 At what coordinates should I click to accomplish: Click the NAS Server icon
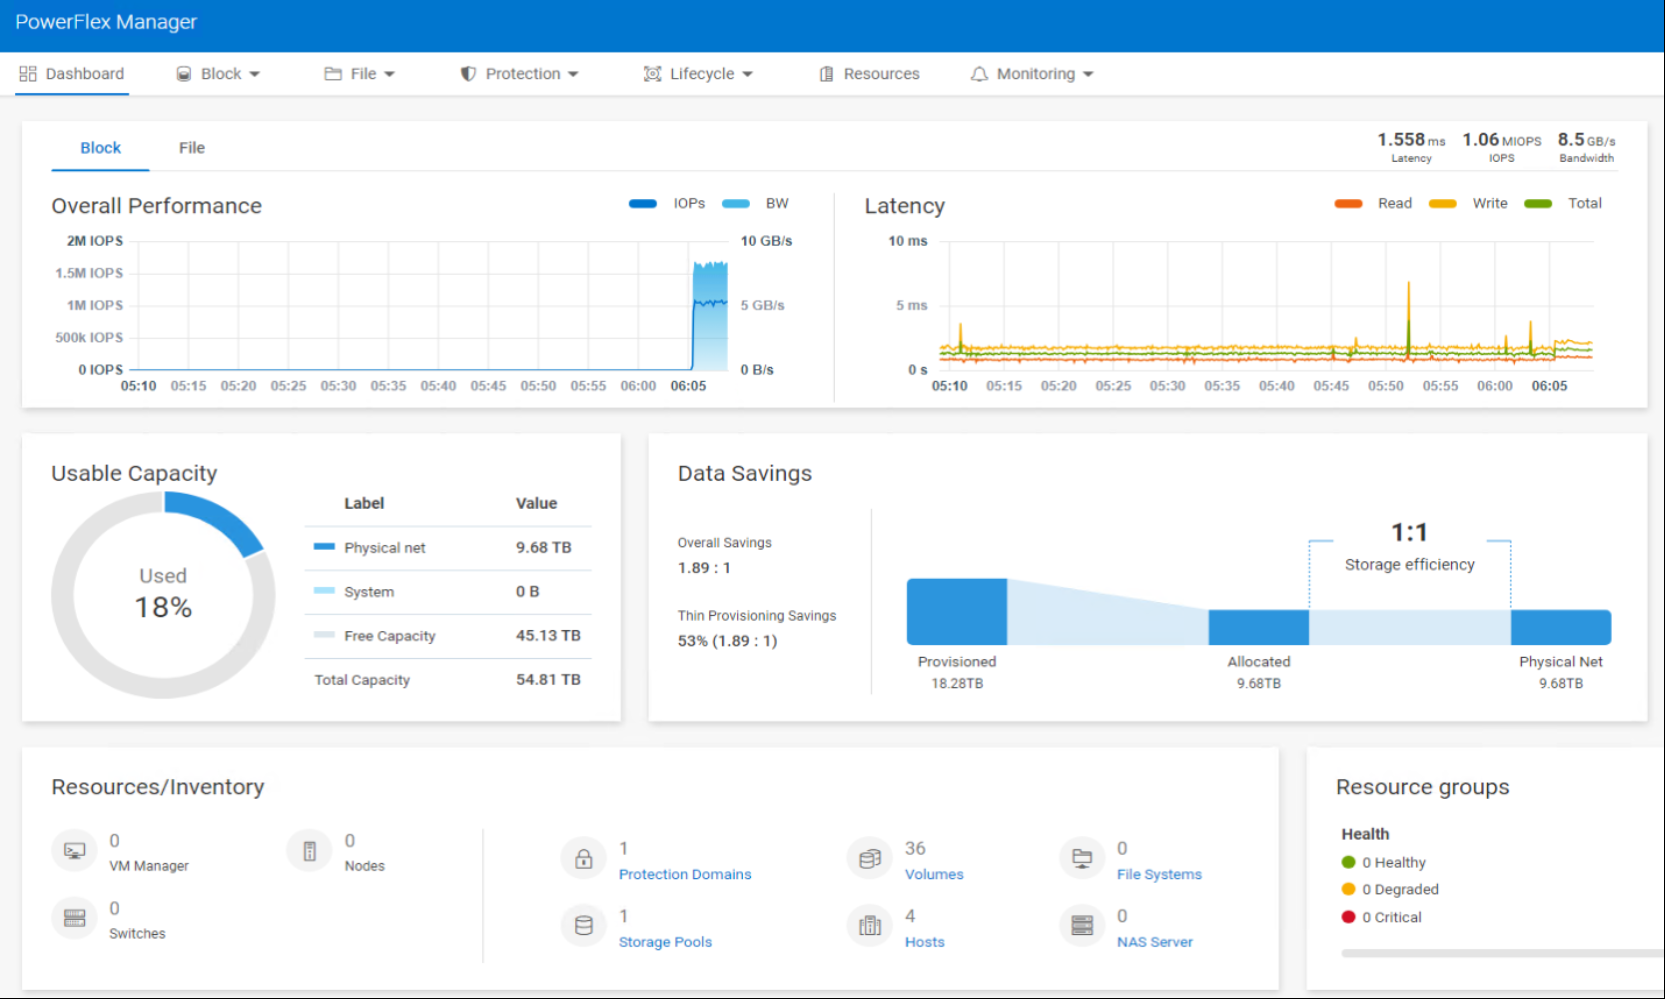[x=1082, y=927]
